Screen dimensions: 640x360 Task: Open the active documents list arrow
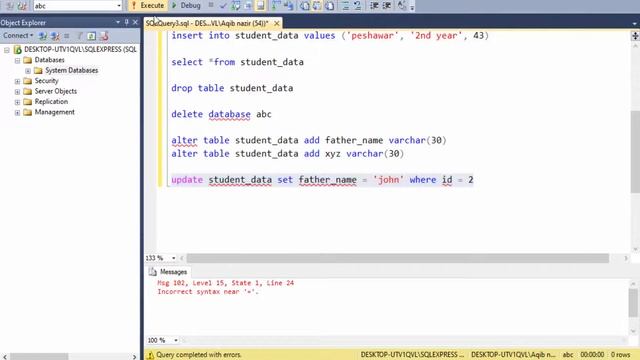coord(634,24)
